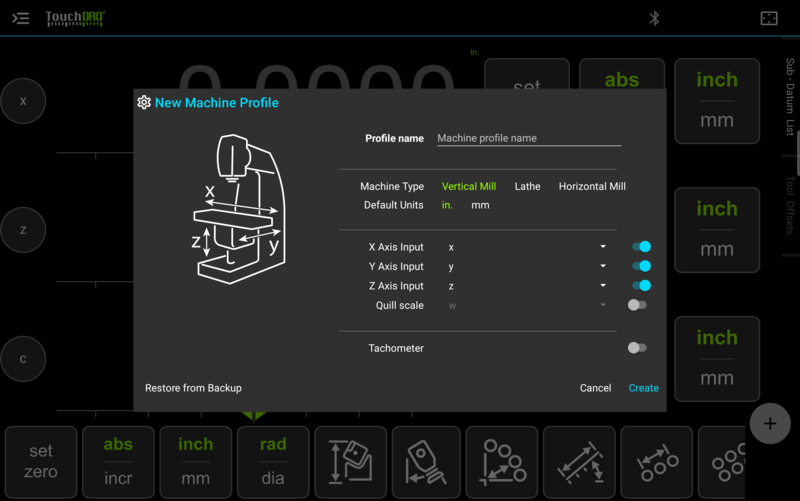Open the hole coordinates layout icon
This screenshot has height=501, width=800.
502,462
